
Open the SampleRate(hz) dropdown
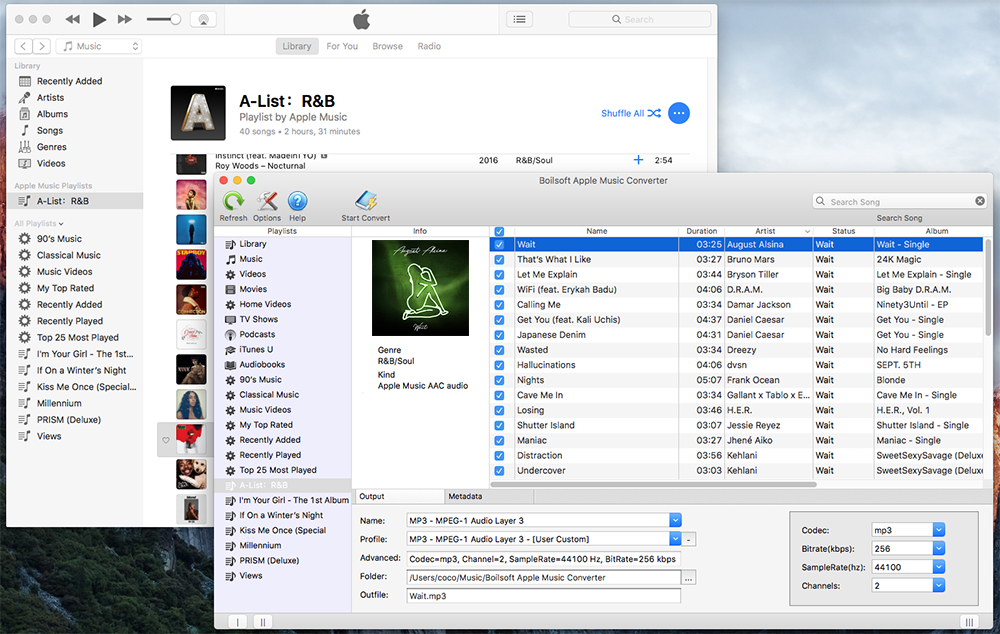click(939, 567)
